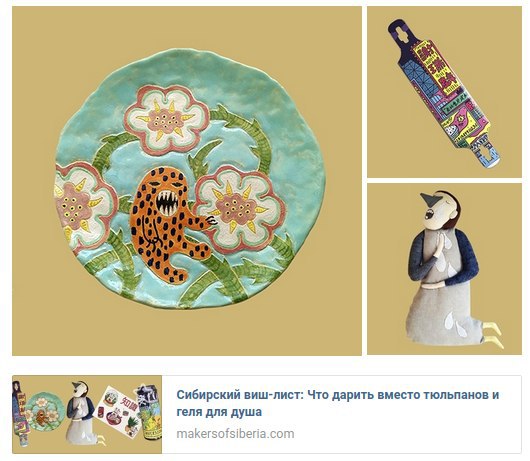Open the large ceramic plate photo

pyautogui.click(x=187, y=181)
